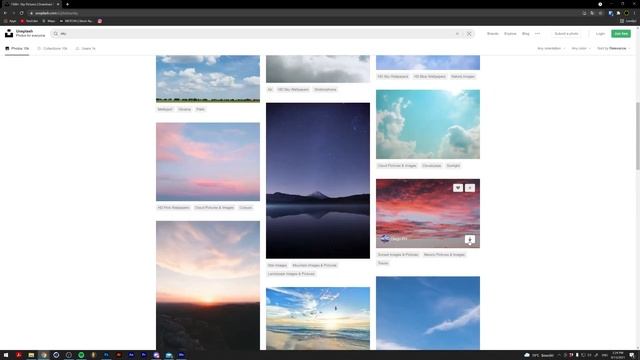Open the Brands menu link
640x360 pixels.
coord(493,33)
